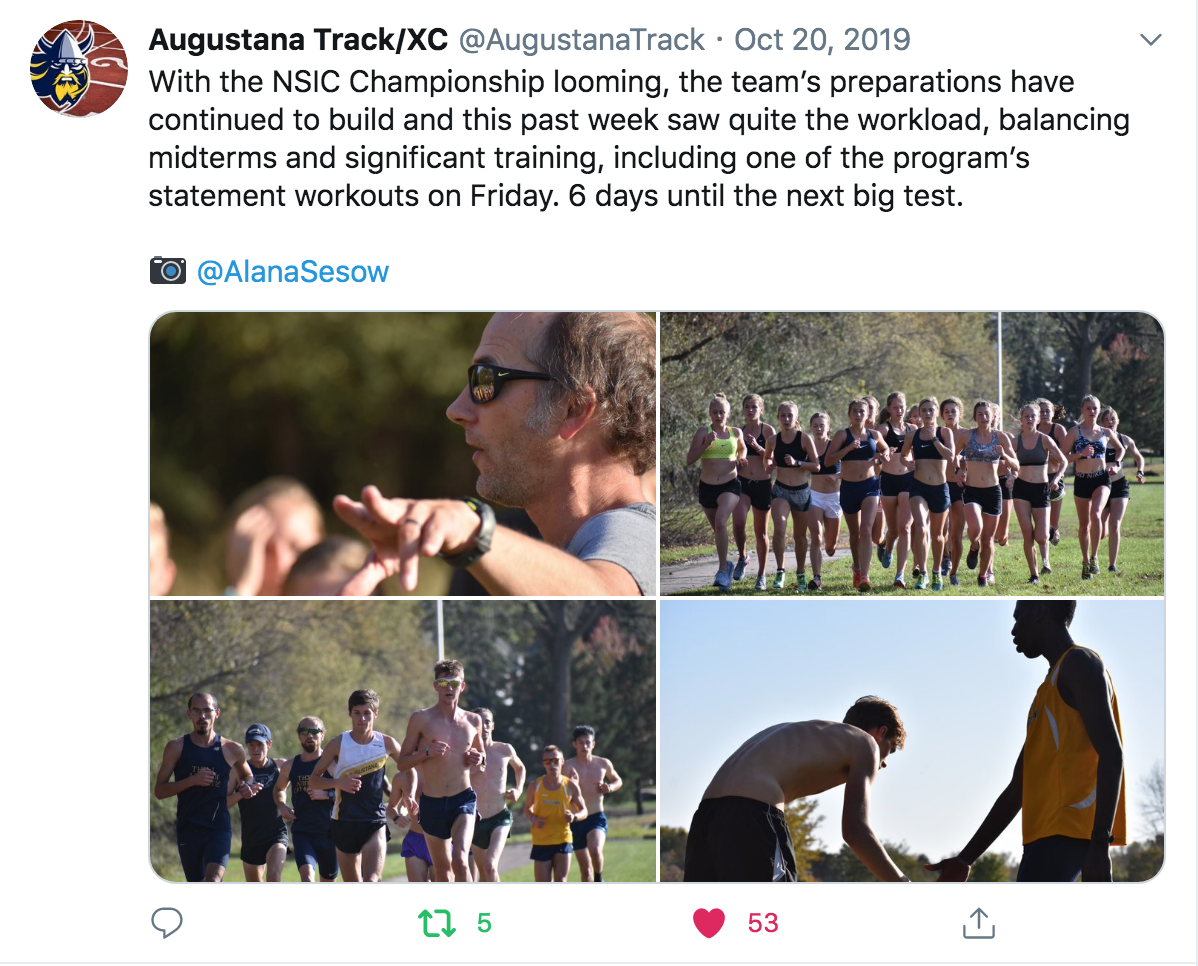The image size is (1198, 966).
Task: Click the runner in the neon green top
Action: click(719, 489)
